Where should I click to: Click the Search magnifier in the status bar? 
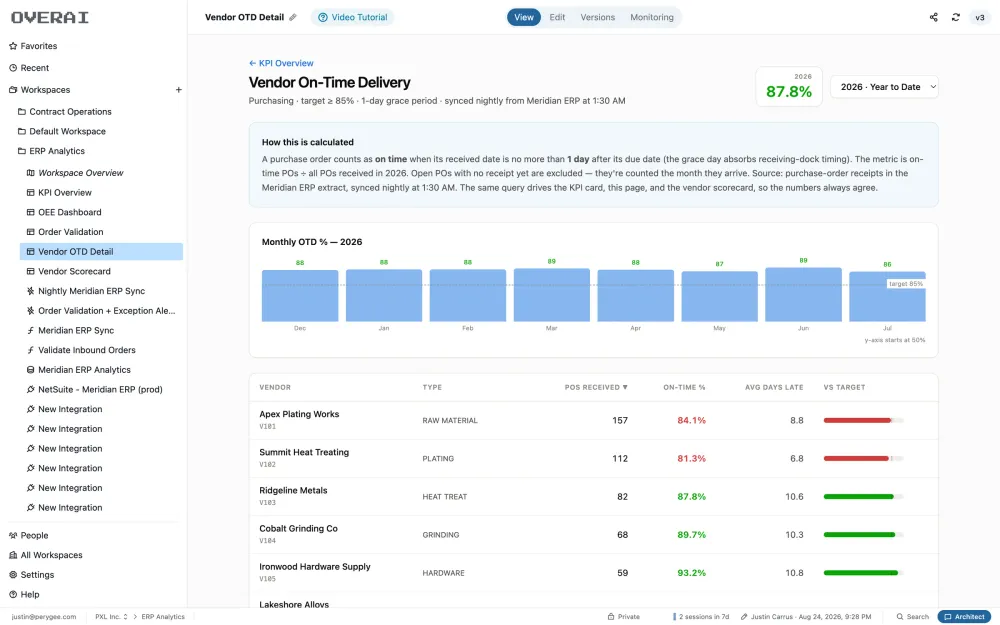(900, 617)
